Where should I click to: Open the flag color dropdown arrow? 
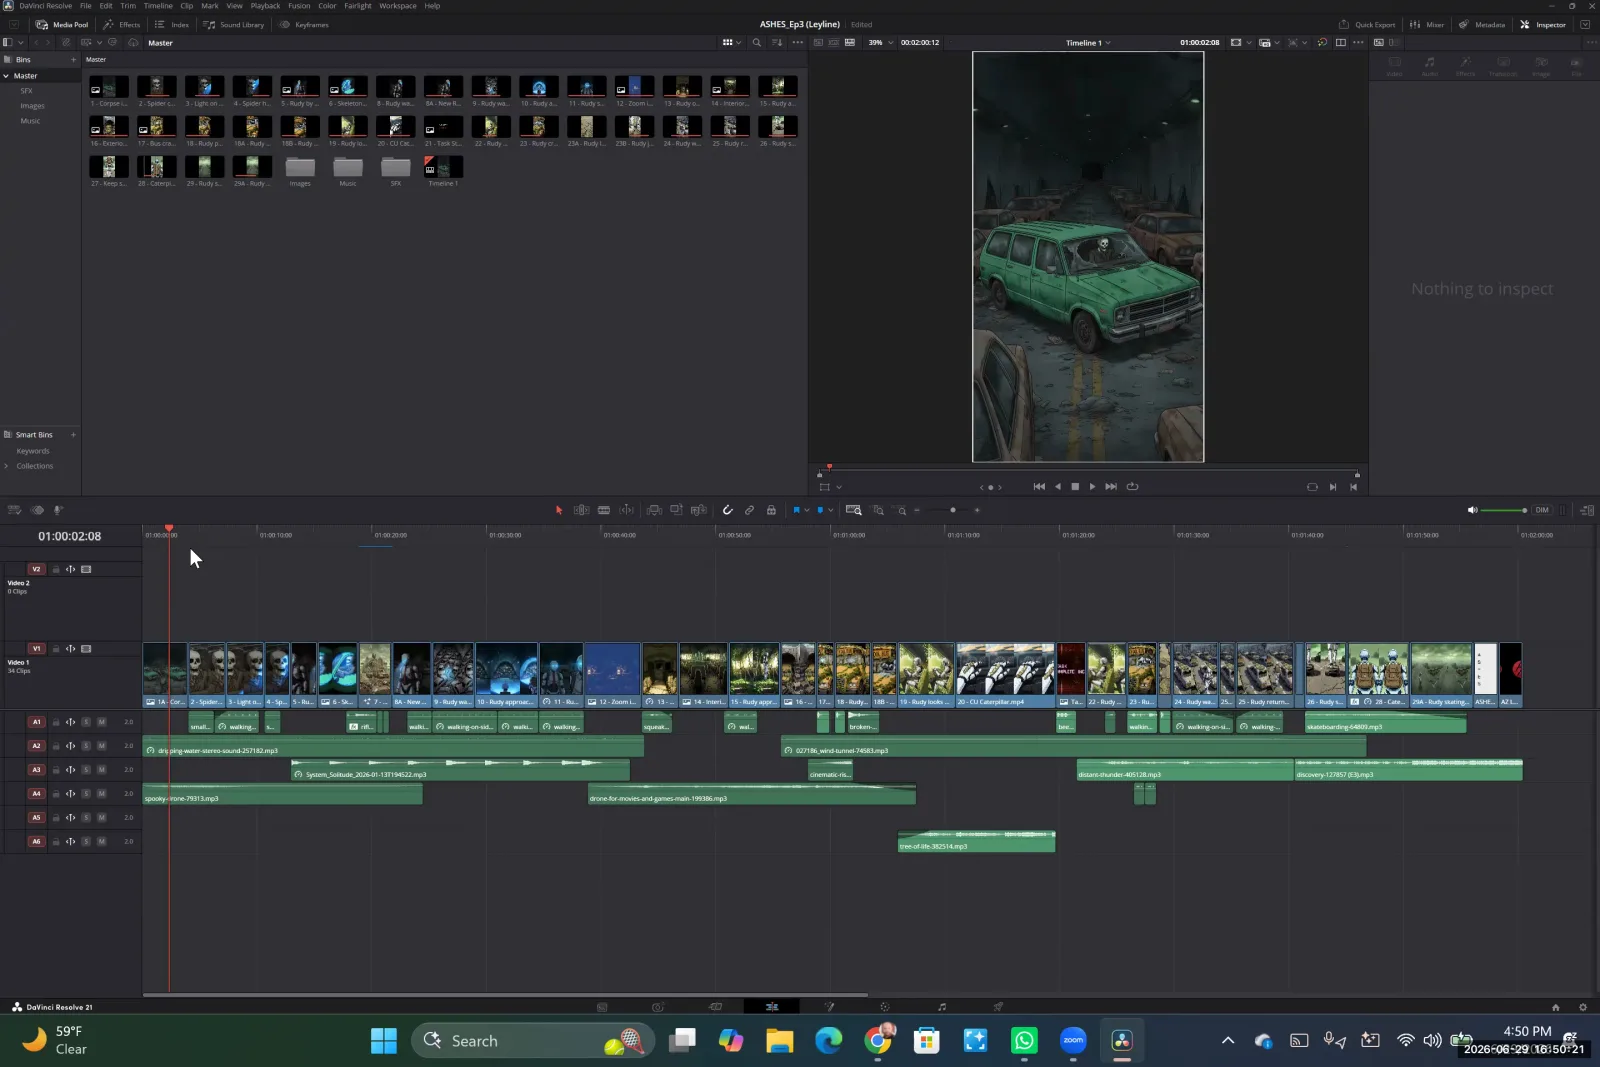tap(806, 511)
